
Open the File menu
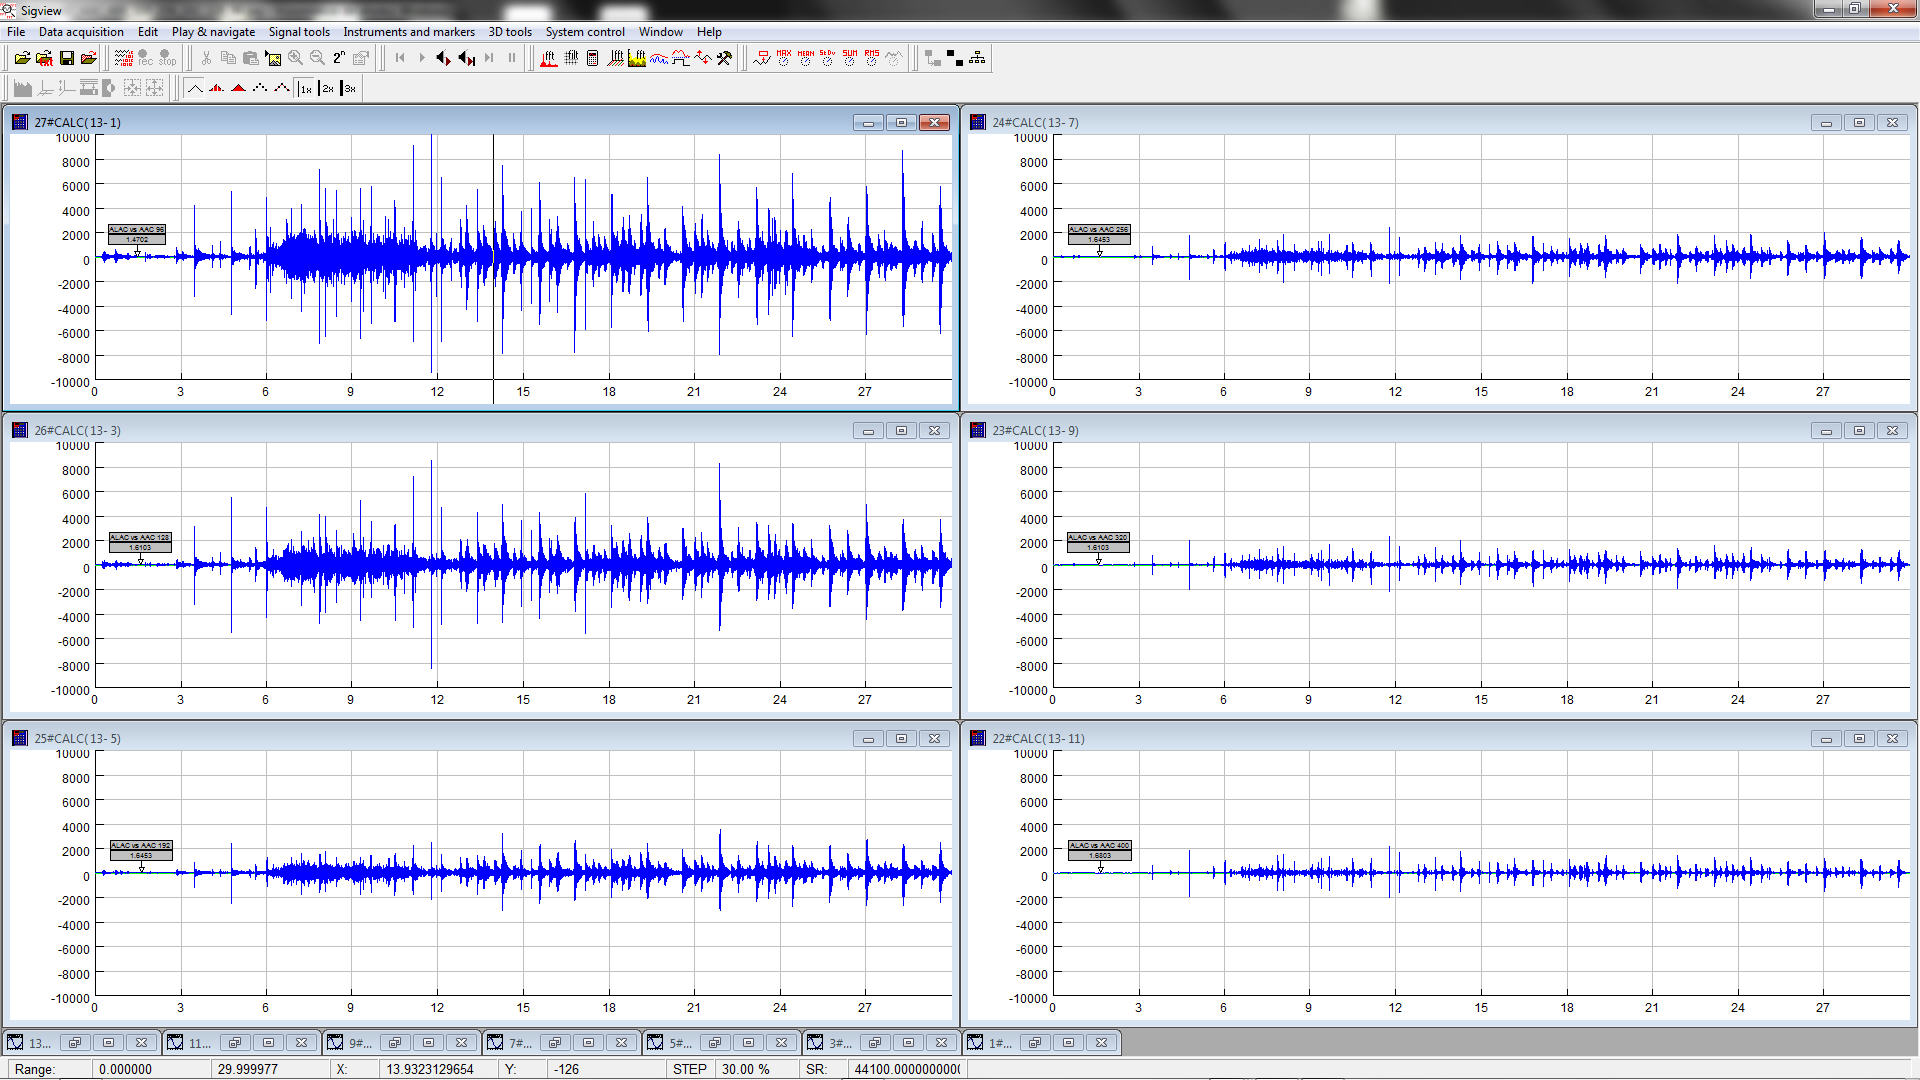pyautogui.click(x=16, y=32)
